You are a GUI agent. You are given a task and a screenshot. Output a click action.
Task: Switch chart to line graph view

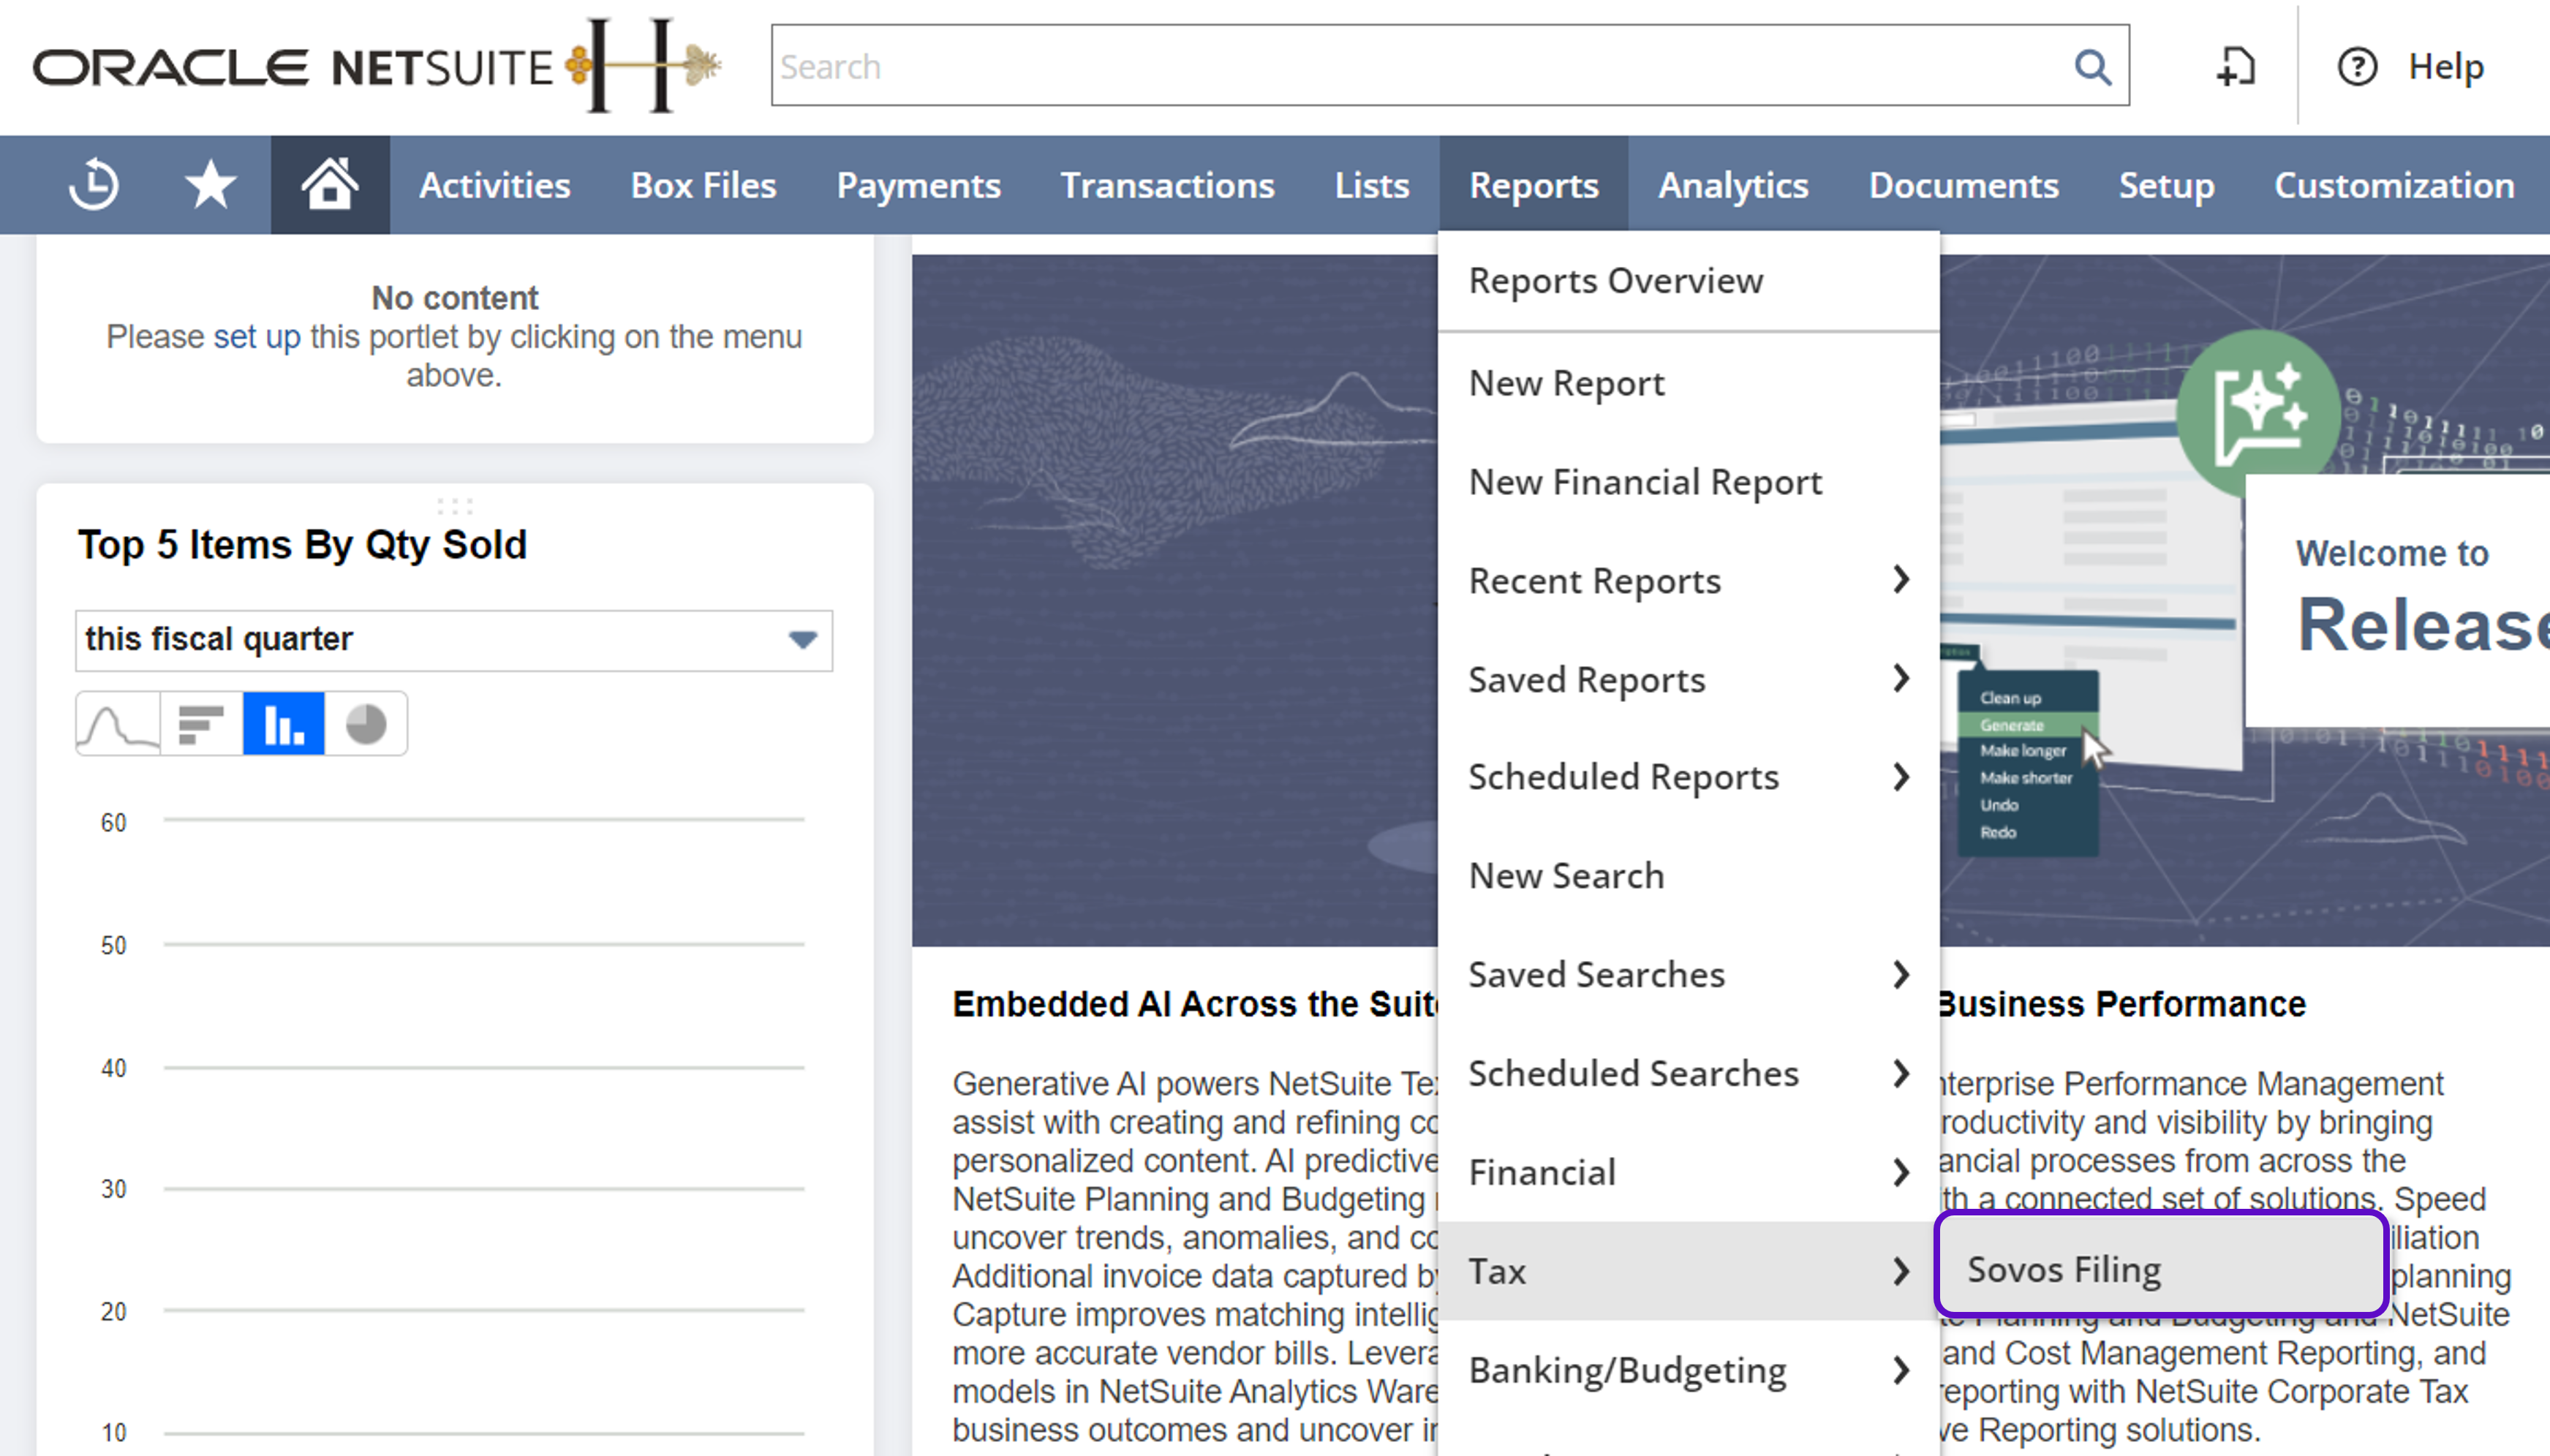pyautogui.click(x=118, y=724)
